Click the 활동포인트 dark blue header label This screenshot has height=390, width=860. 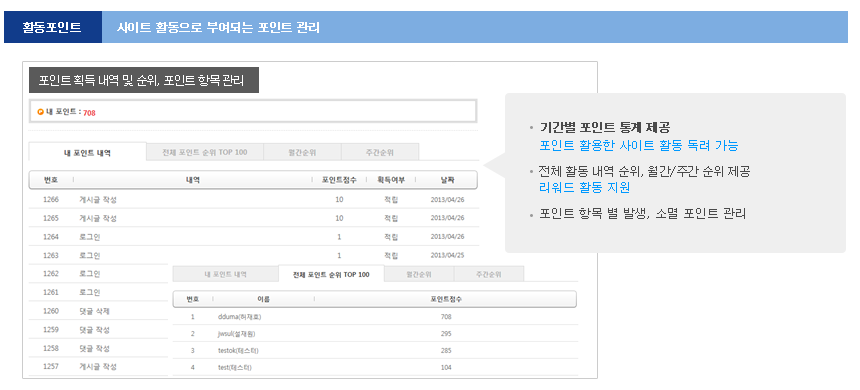(x=53, y=27)
